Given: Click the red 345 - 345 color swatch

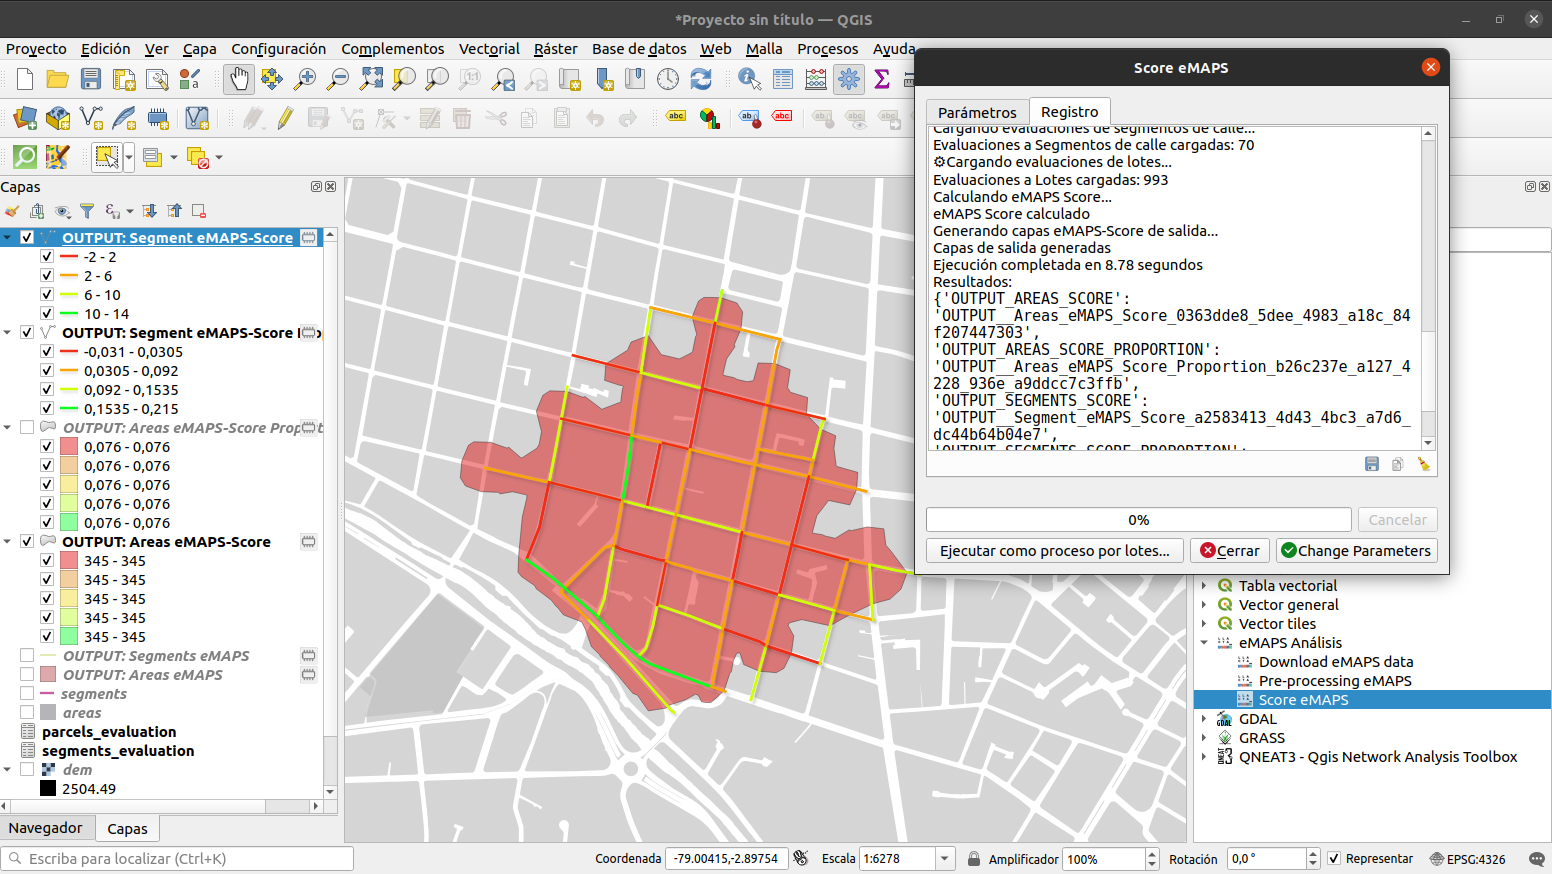Looking at the screenshot, I should 69,561.
